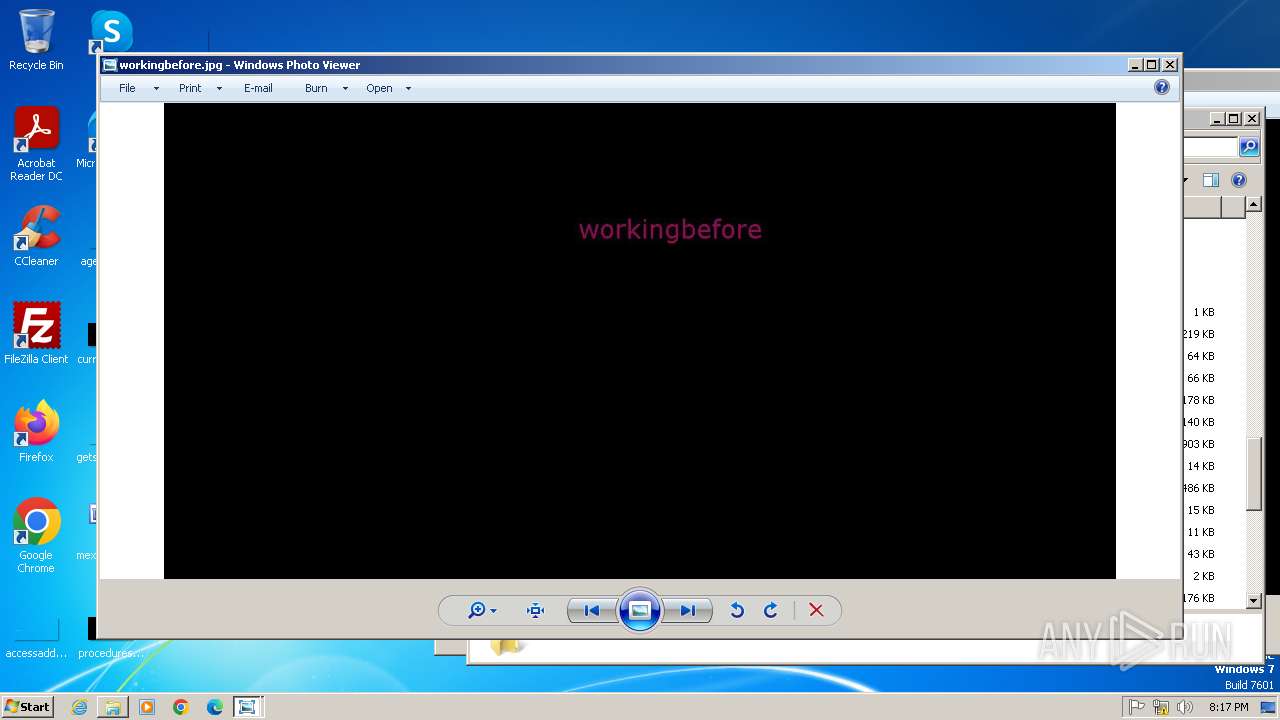Click the Actual Size button
This screenshot has height=720, width=1280.
click(x=535, y=610)
